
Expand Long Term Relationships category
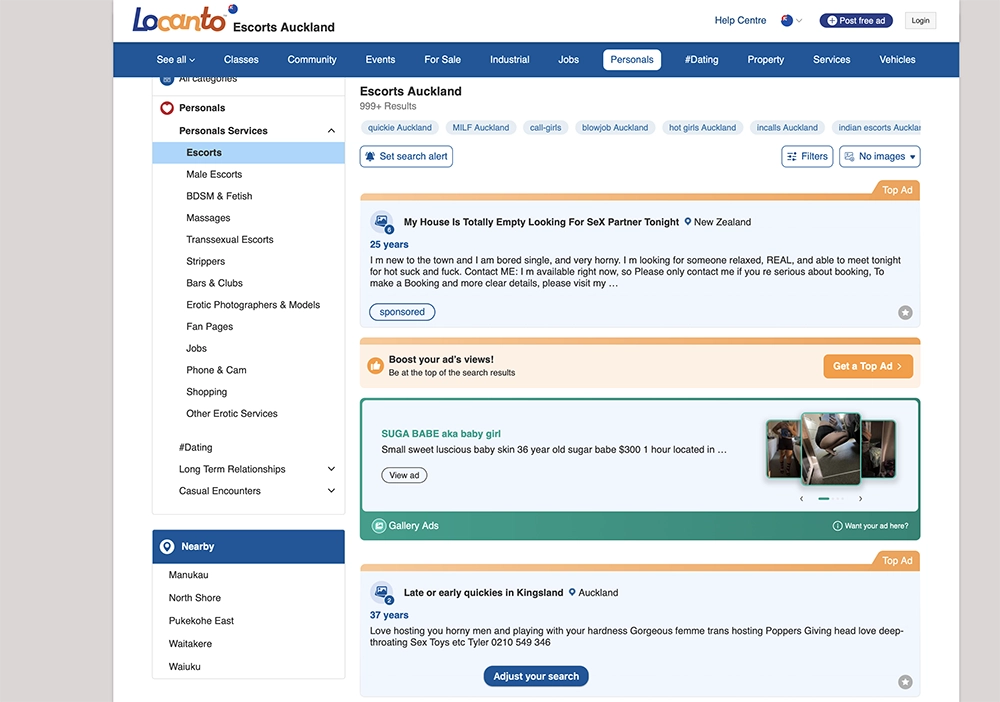(x=331, y=469)
